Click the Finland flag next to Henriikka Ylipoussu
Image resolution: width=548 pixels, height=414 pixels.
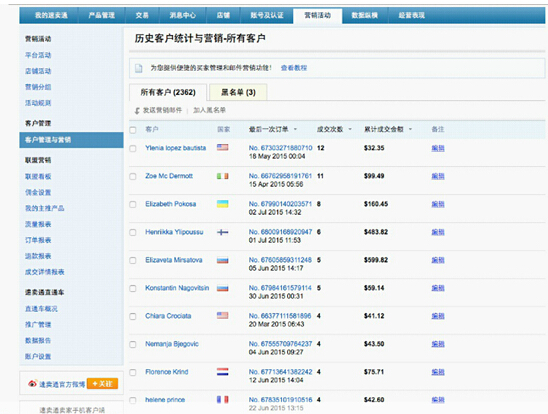coord(222,232)
